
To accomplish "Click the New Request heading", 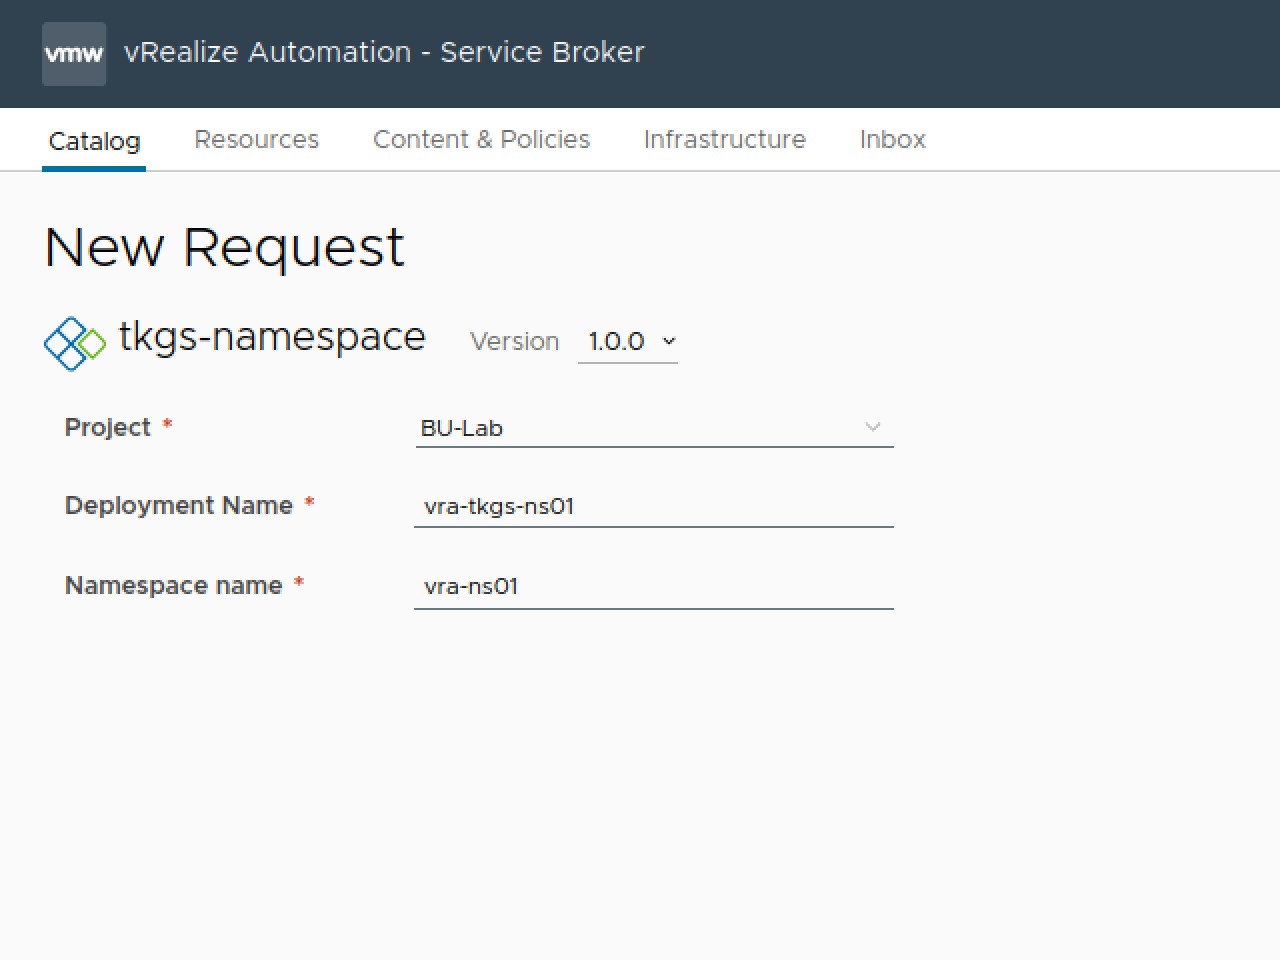I will (225, 247).
